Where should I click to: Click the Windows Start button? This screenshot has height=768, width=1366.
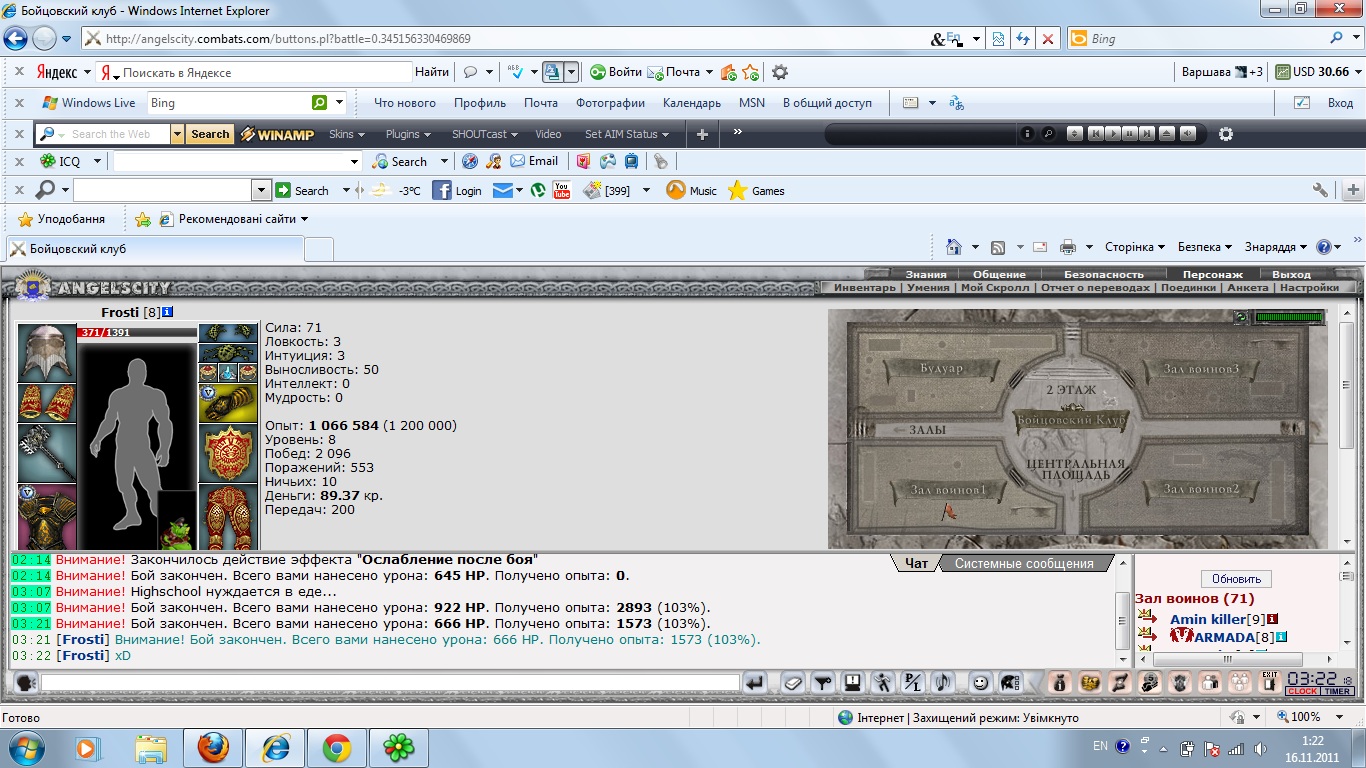[x=26, y=747]
